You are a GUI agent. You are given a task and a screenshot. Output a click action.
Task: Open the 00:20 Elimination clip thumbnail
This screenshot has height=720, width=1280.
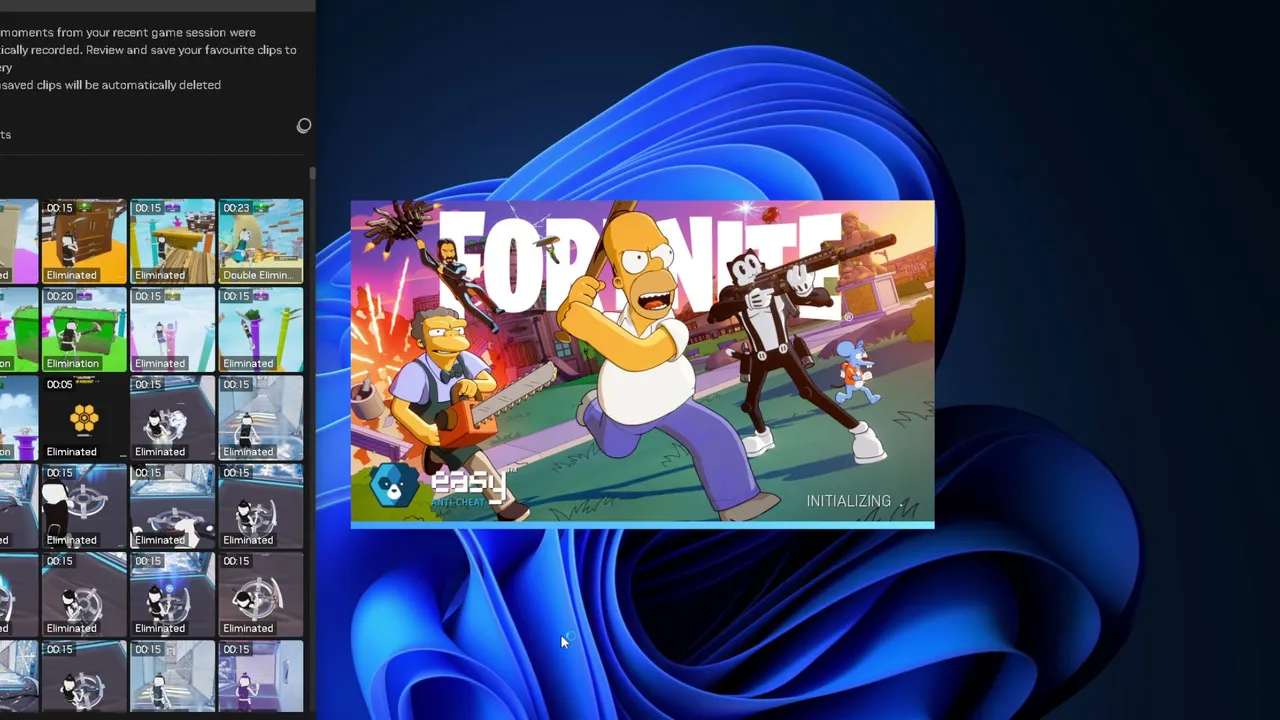coord(85,330)
